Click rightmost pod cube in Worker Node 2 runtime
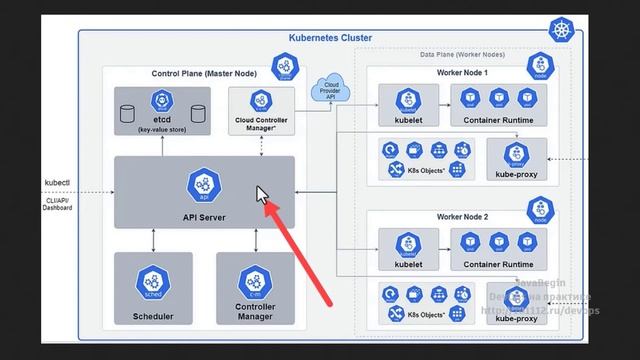This screenshot has width=640, height=360. tap(527, 242)
